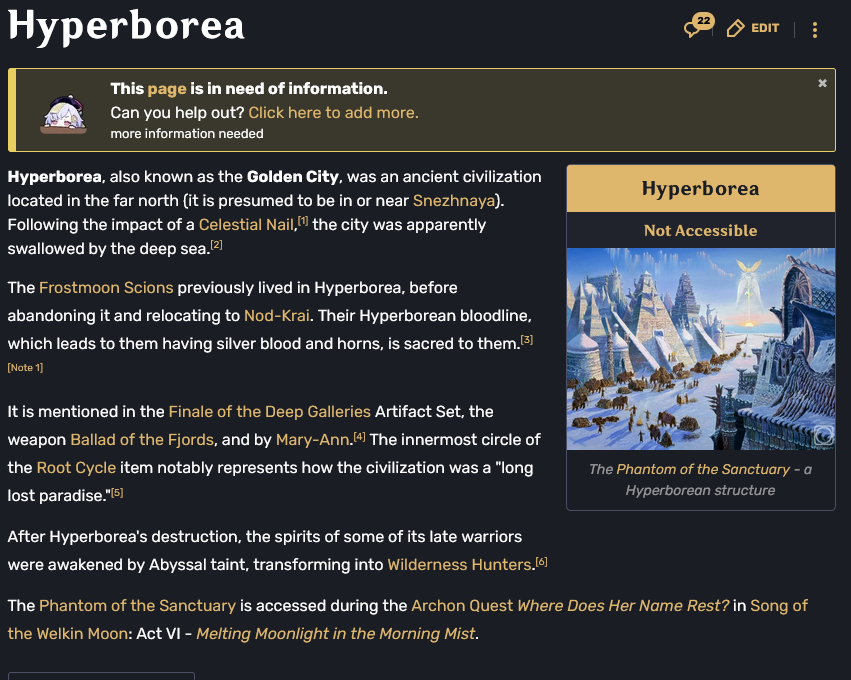Dismiss the information-needed notice banner
Viewport: 851px width, 680px height.
click(x=822, y=83)
